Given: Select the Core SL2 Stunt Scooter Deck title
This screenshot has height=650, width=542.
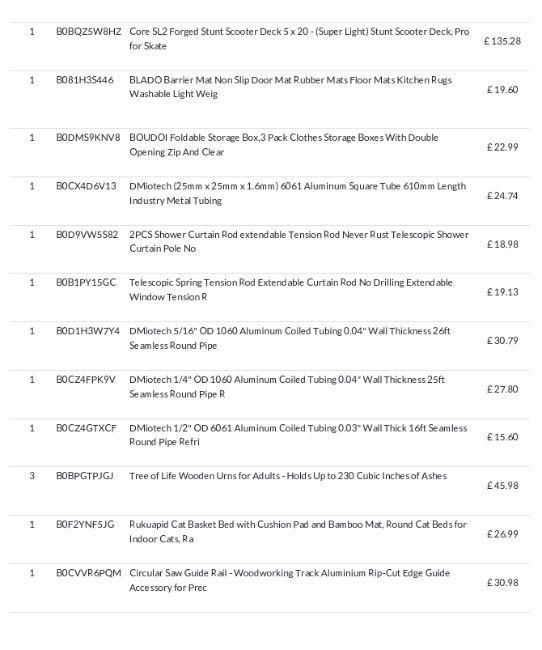Looking at the screenshot, I should coord(299,39).
